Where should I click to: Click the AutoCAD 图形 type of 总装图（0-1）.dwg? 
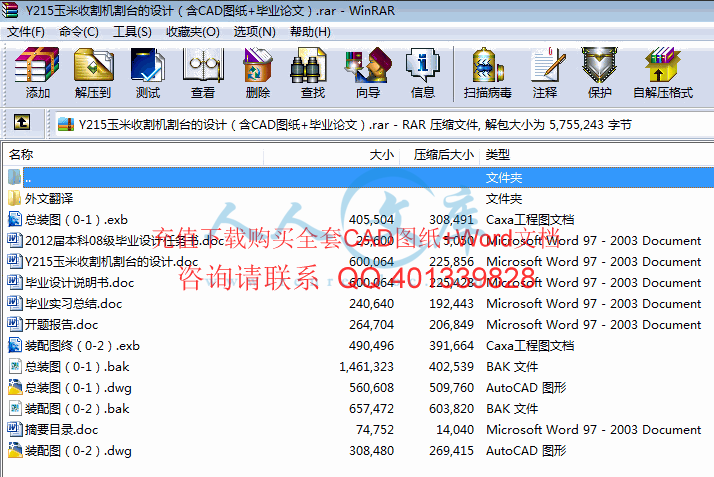point(526,387)
